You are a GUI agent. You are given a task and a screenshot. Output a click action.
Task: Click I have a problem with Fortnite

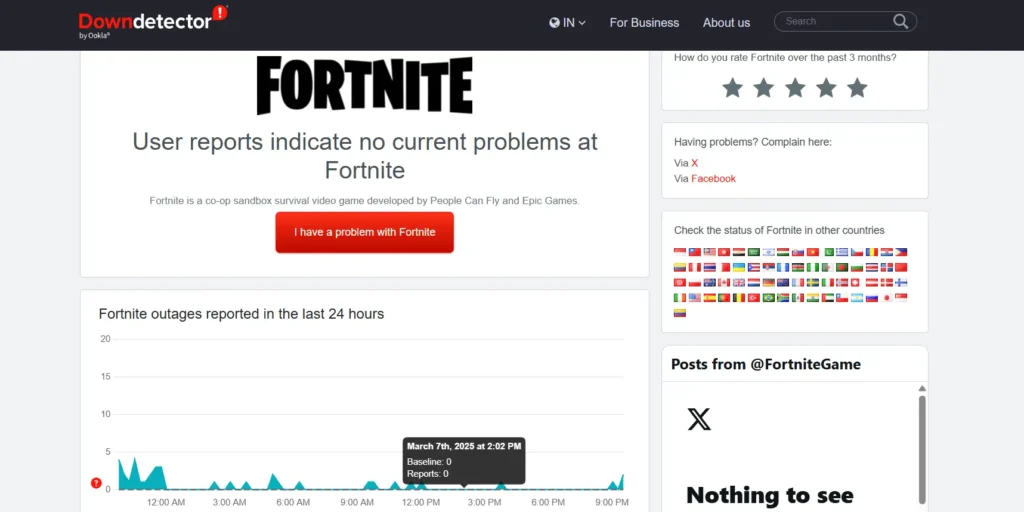coord(364,232)
